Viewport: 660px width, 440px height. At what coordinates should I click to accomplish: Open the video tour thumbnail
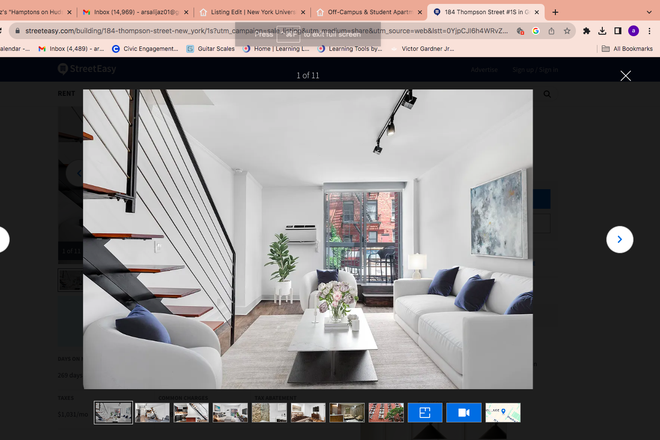(464, 413)
